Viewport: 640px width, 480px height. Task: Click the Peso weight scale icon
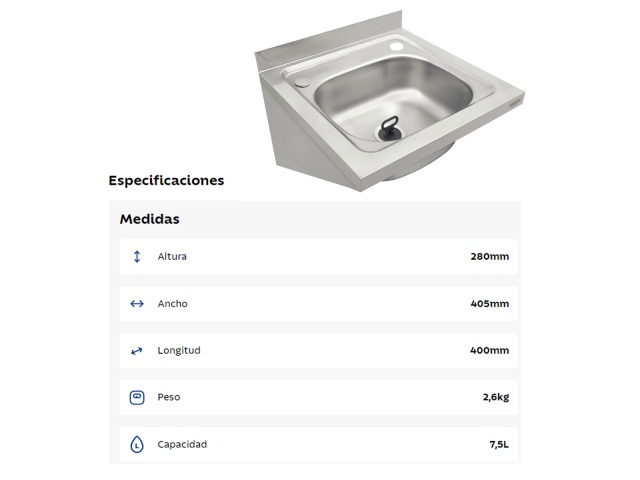pyautogui.click(x=137, y=398)
